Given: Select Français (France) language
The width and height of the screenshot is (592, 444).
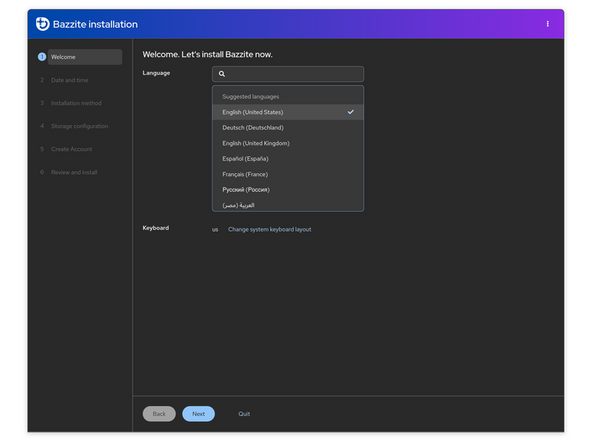Looking at the screenshot, I should pos(288,174).
